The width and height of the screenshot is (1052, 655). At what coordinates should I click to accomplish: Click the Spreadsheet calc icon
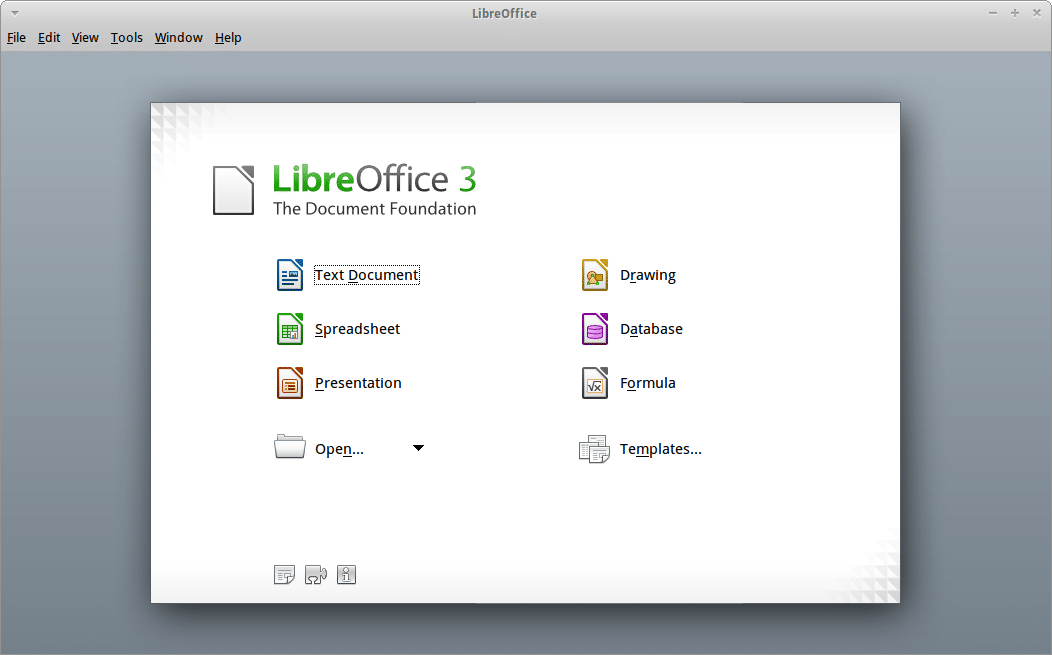tap(290, 329)
